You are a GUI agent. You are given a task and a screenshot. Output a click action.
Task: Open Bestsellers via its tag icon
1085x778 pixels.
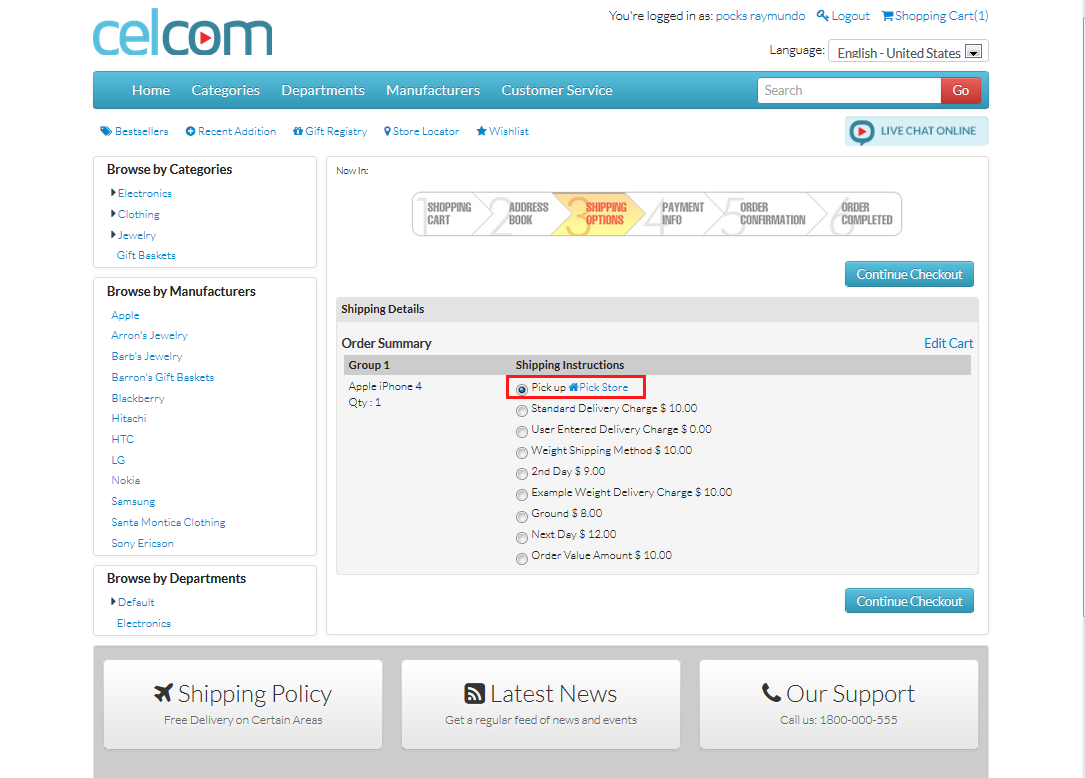point(105,132)
